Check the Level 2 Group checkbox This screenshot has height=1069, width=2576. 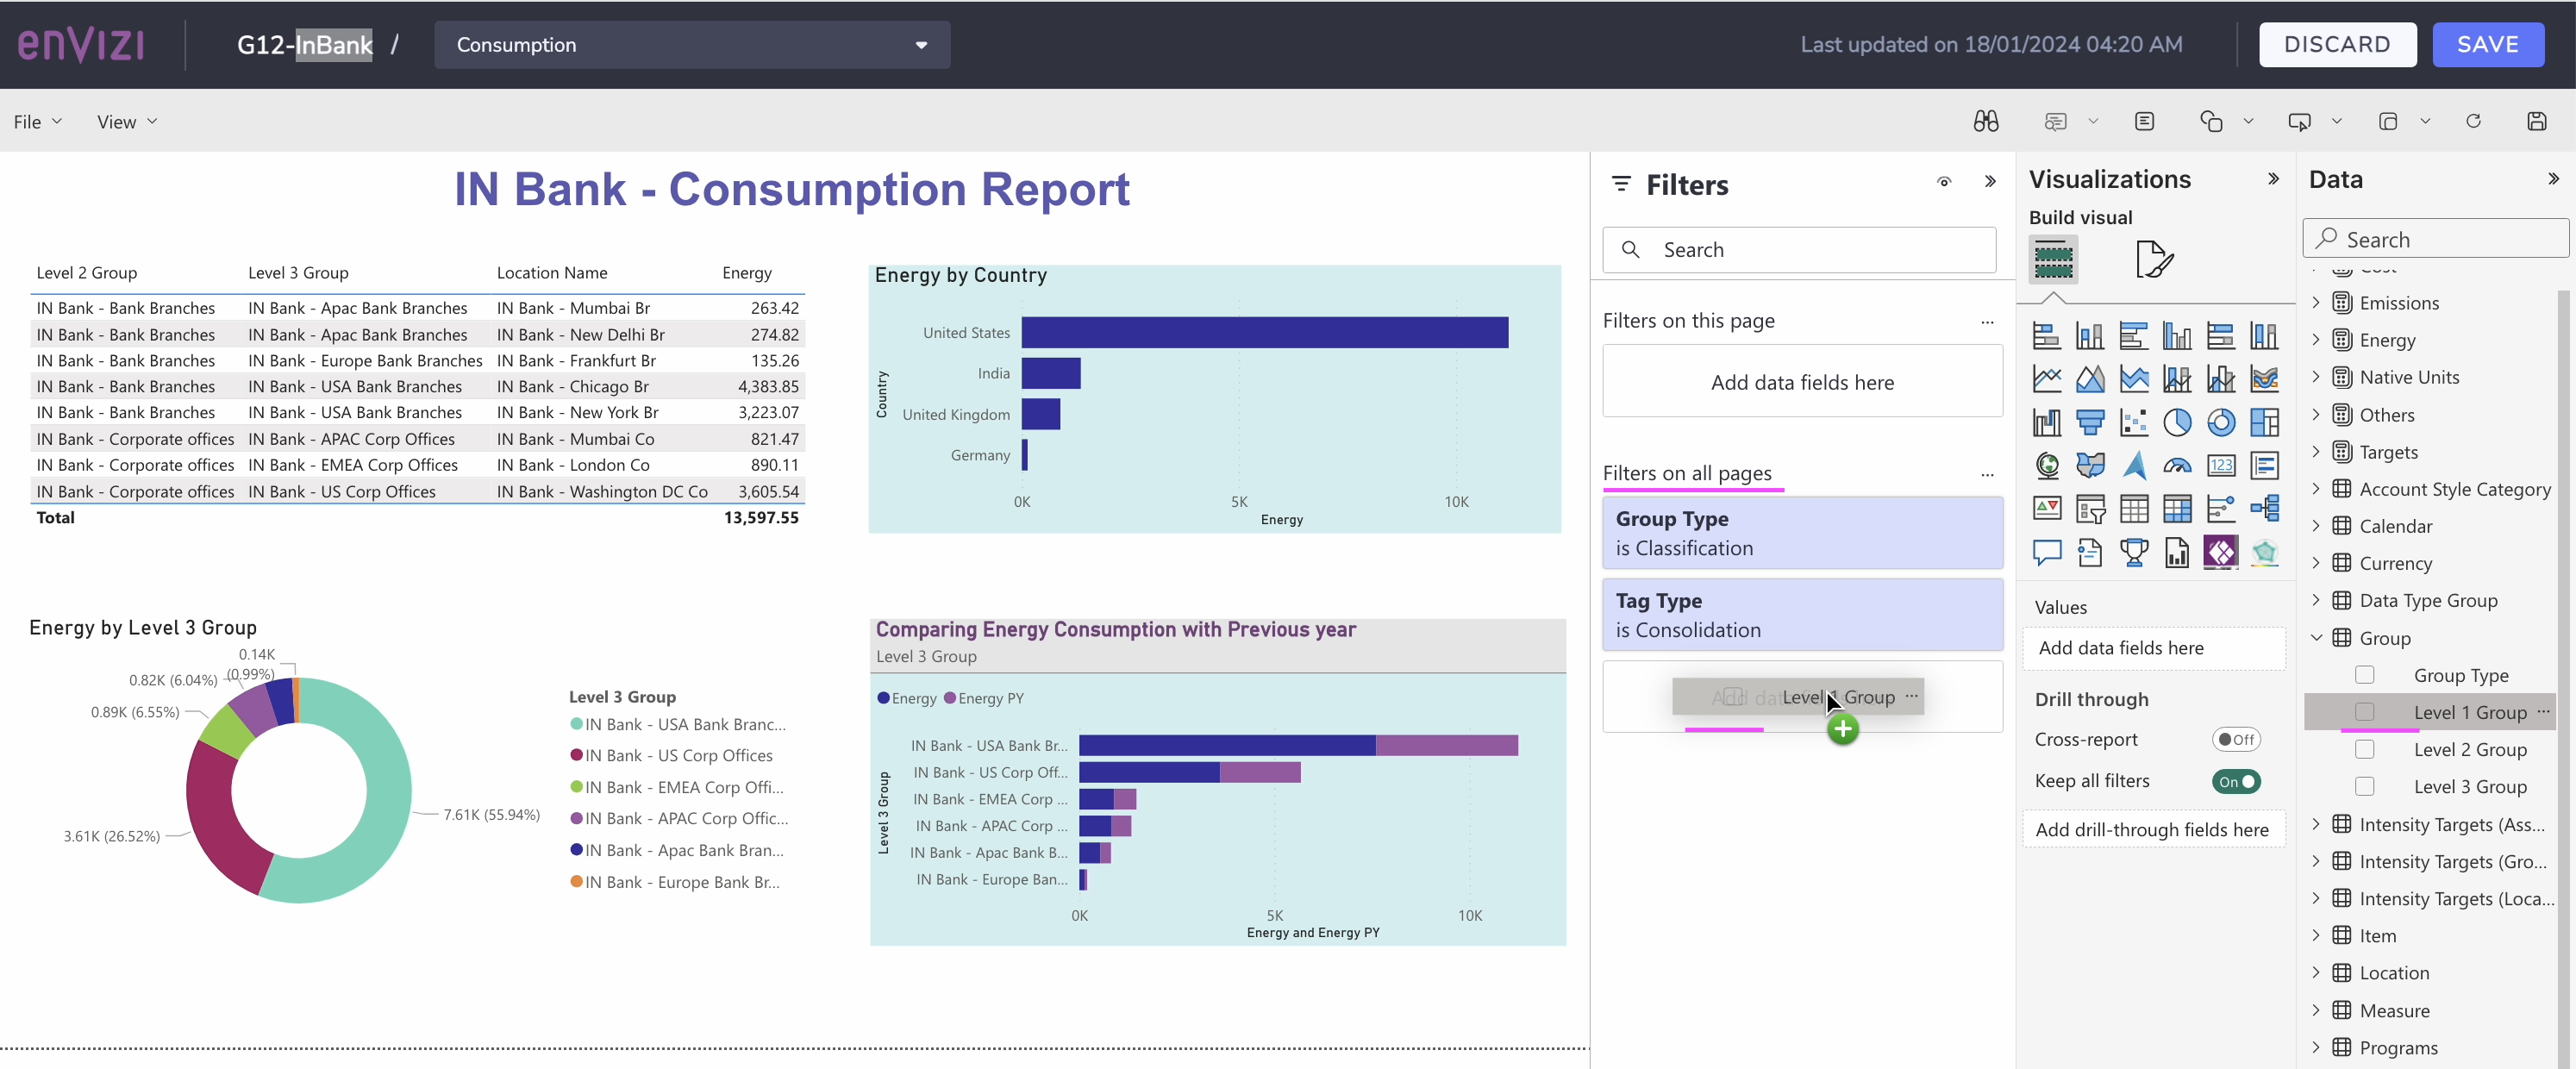[2365, 749]
